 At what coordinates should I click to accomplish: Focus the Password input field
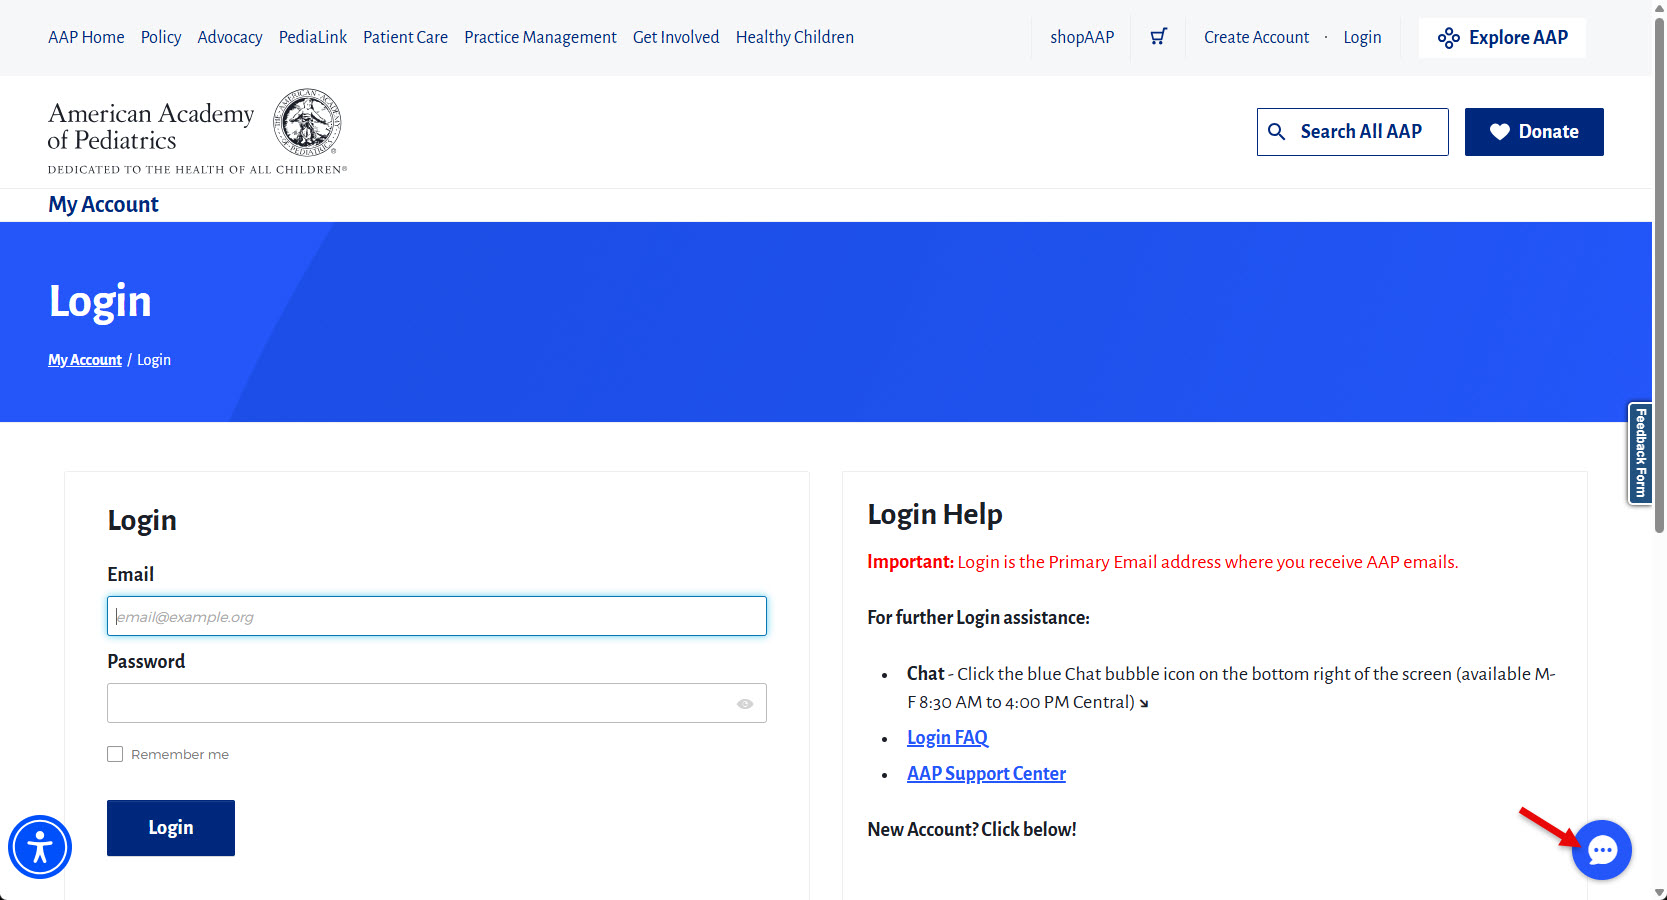(x=437, y=703)
